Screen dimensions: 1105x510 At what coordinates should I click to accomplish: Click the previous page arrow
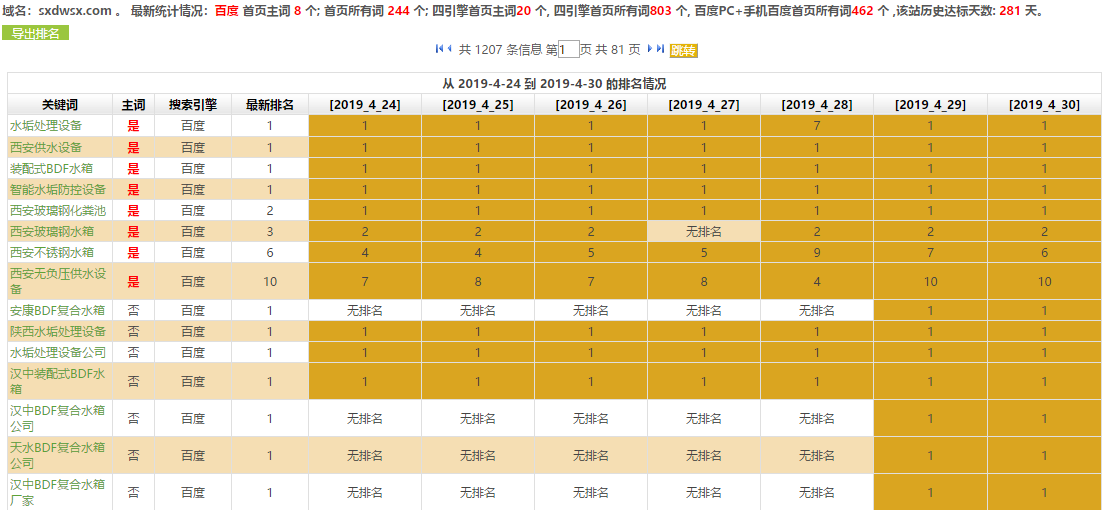(451, 49)
